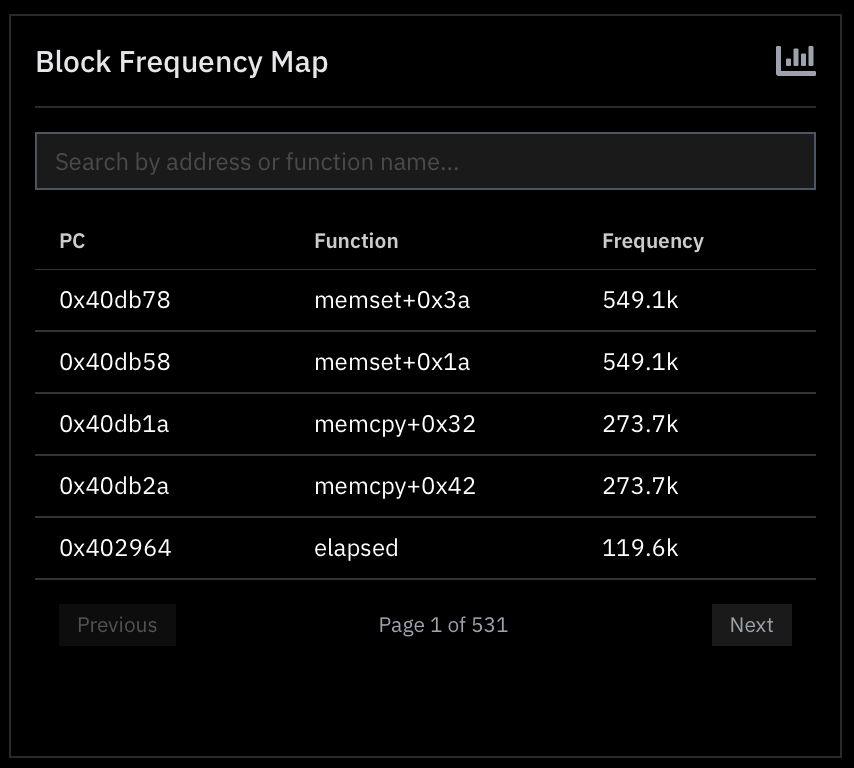The width and height of the screenshot is (854, 768).
Task: Go to the Next page
Action: coord(751,625)
